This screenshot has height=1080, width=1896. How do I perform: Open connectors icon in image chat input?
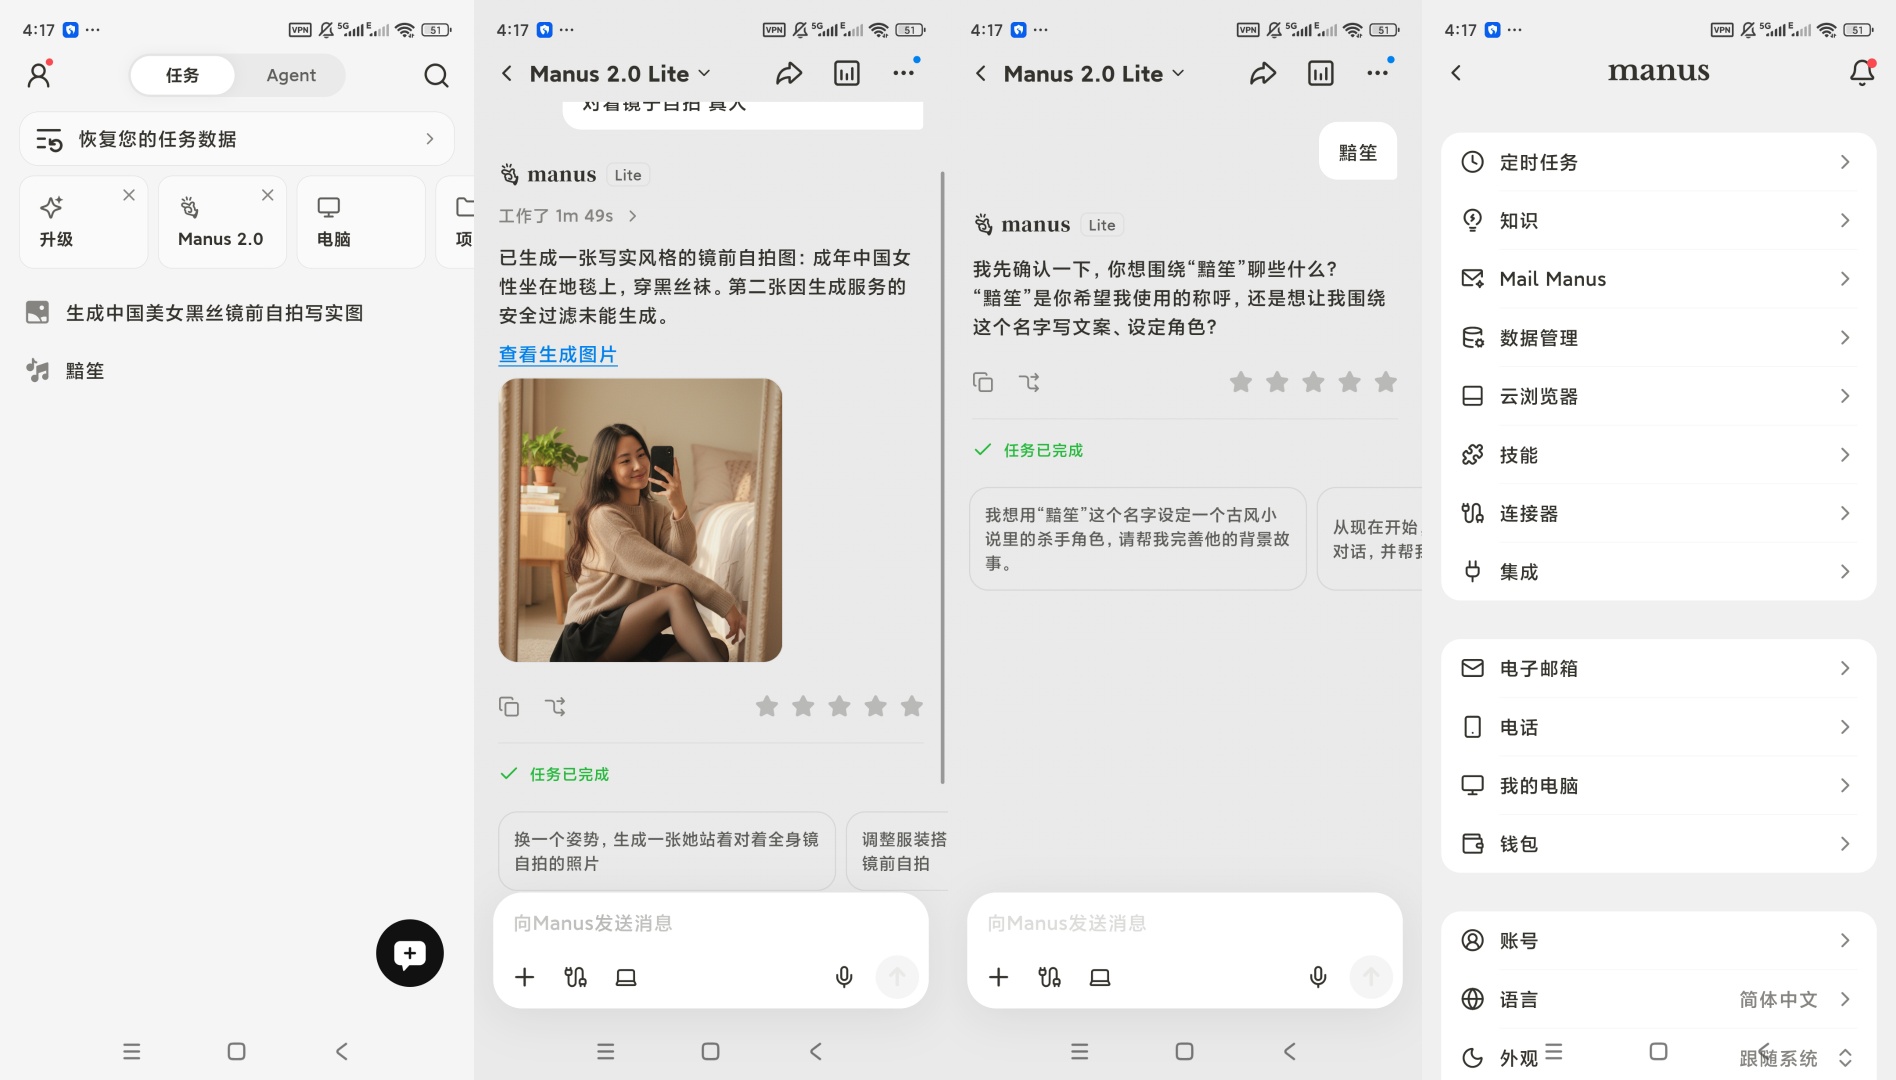(x=575, y=977)
